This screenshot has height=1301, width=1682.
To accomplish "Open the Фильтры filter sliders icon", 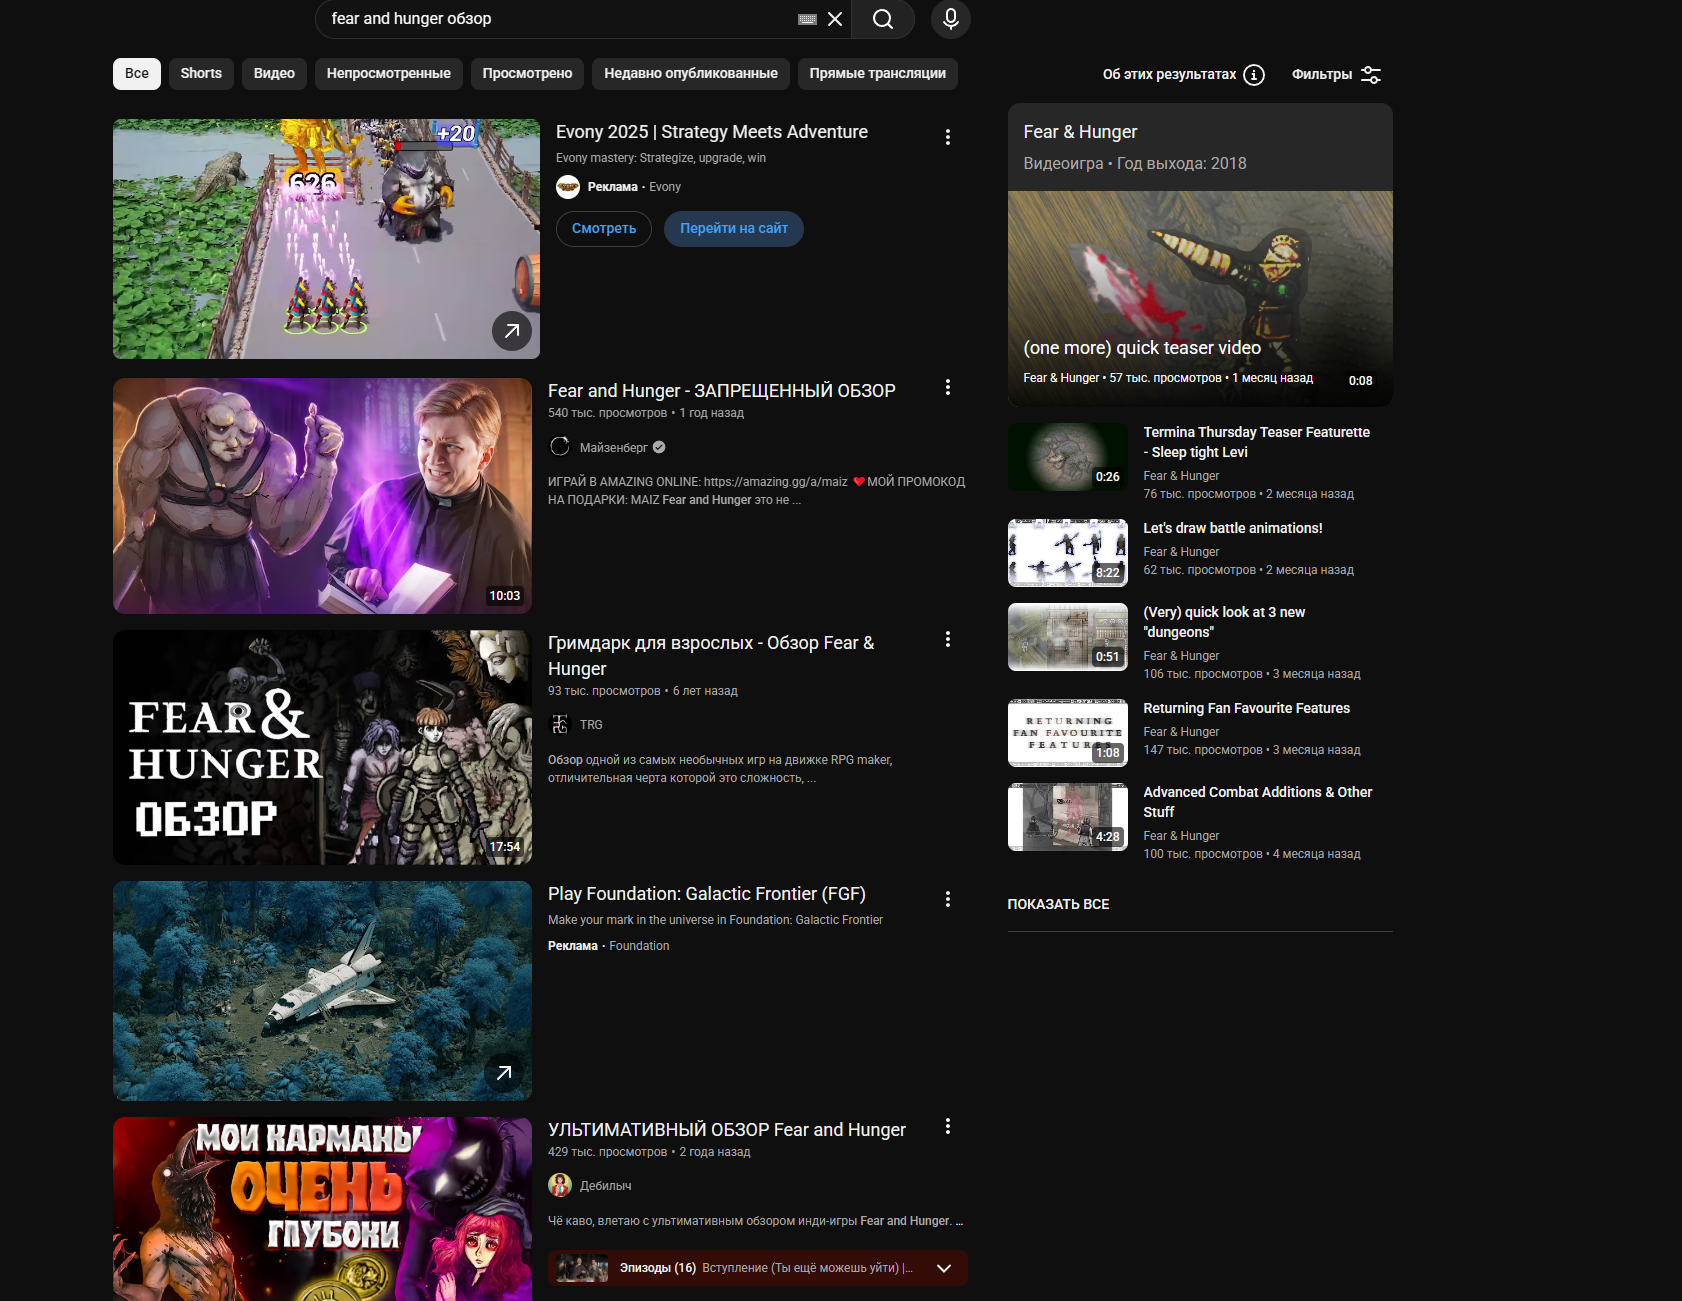I will point(1371,75).
